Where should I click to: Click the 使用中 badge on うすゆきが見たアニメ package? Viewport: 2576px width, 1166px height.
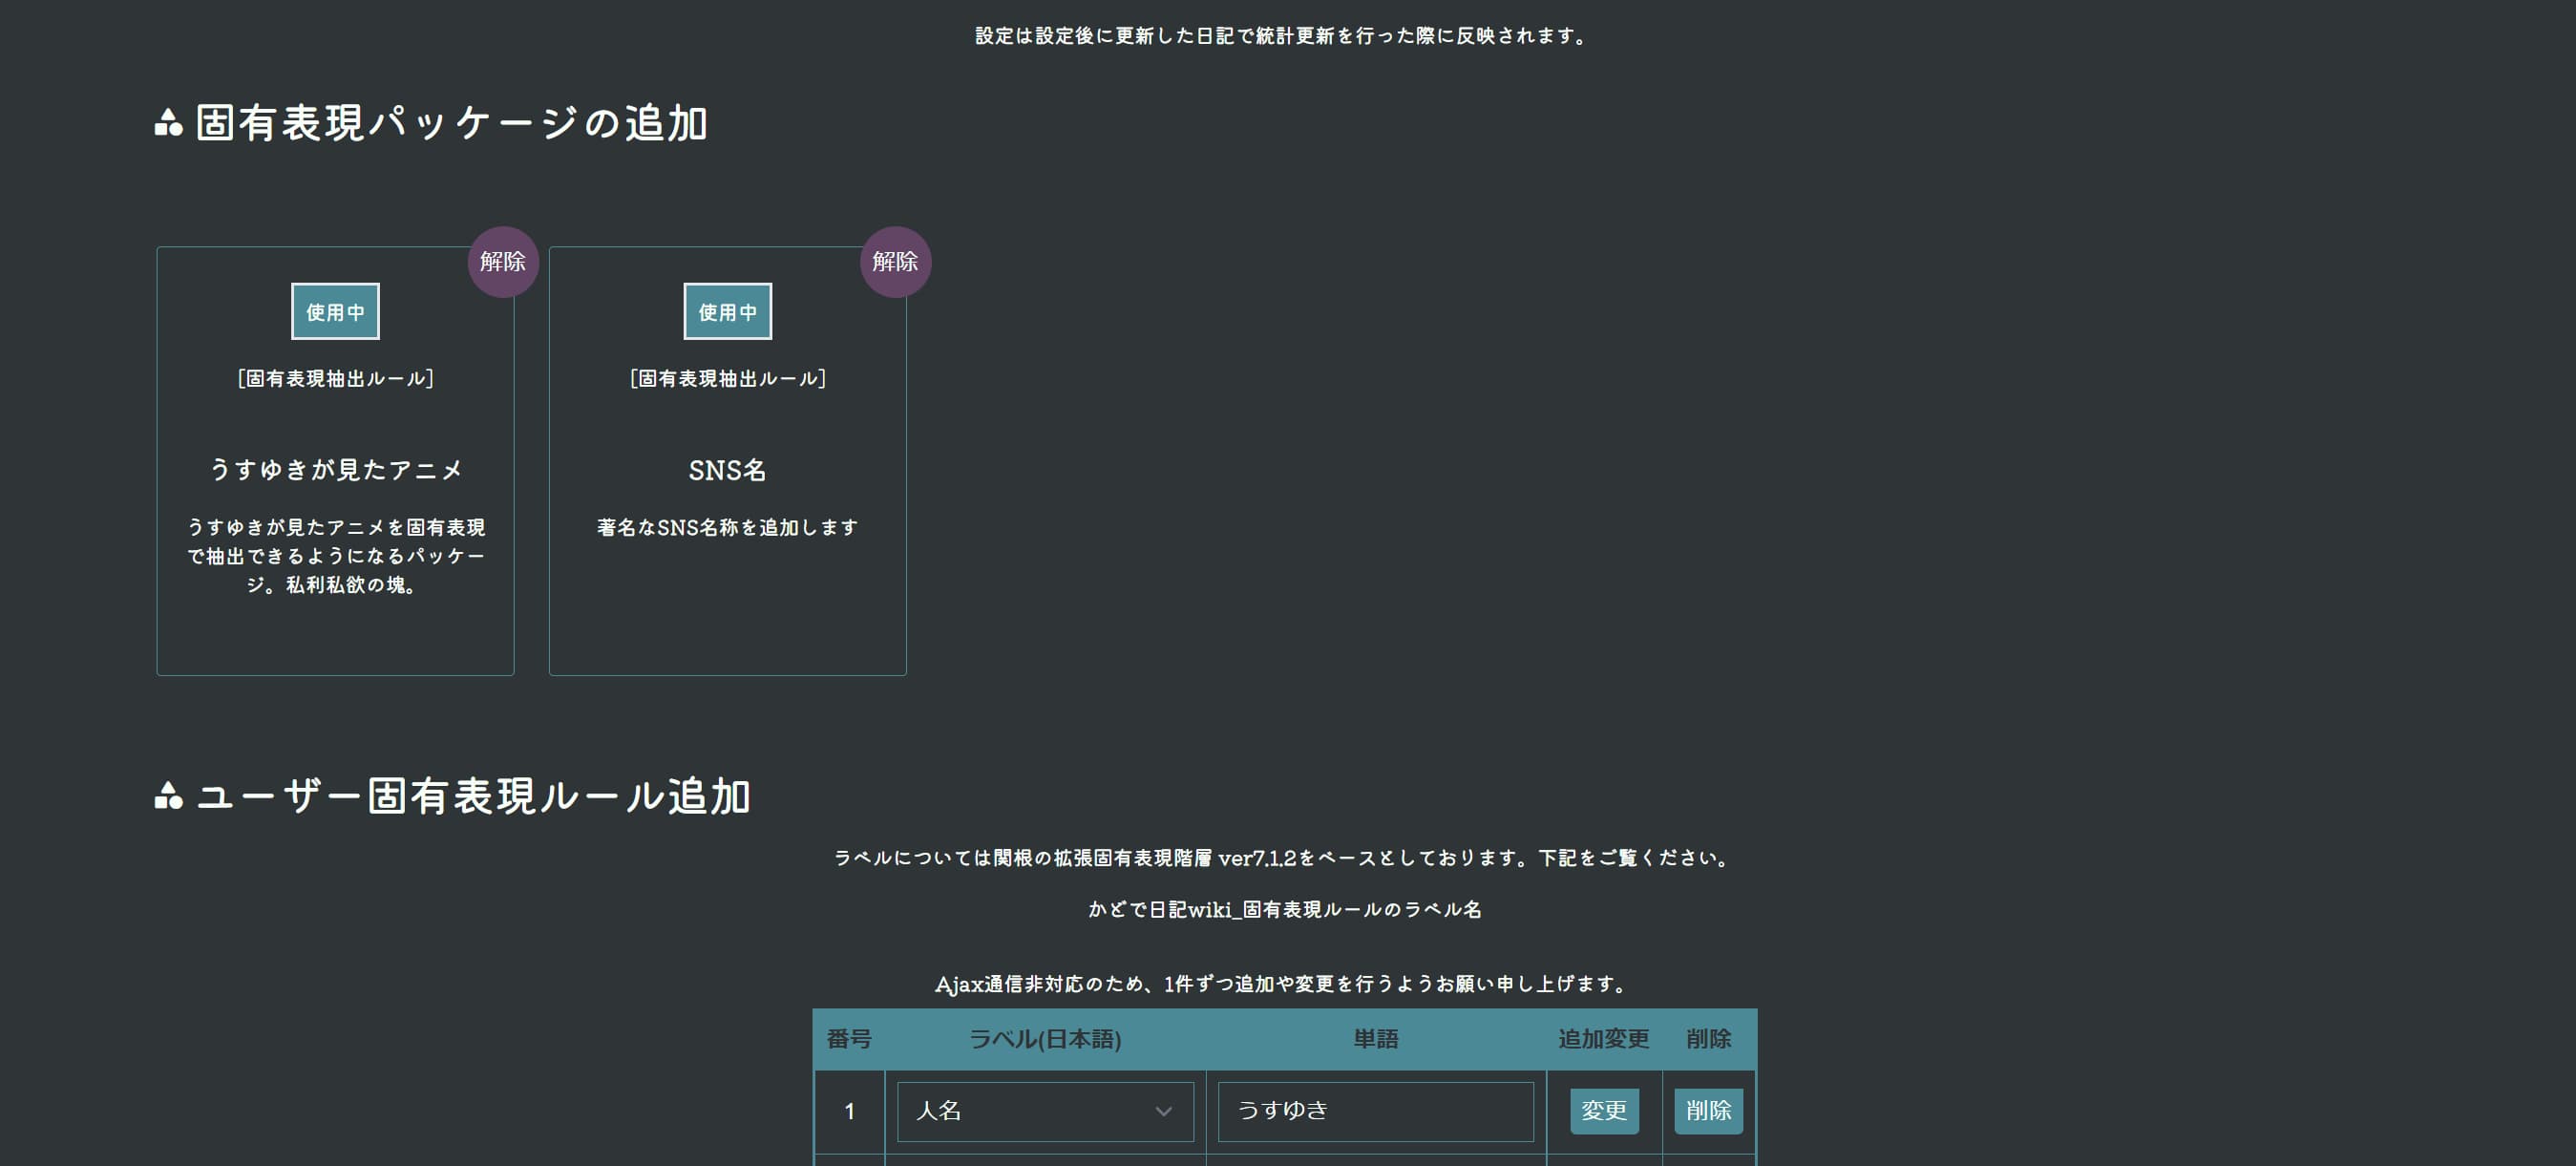(335, 311)
